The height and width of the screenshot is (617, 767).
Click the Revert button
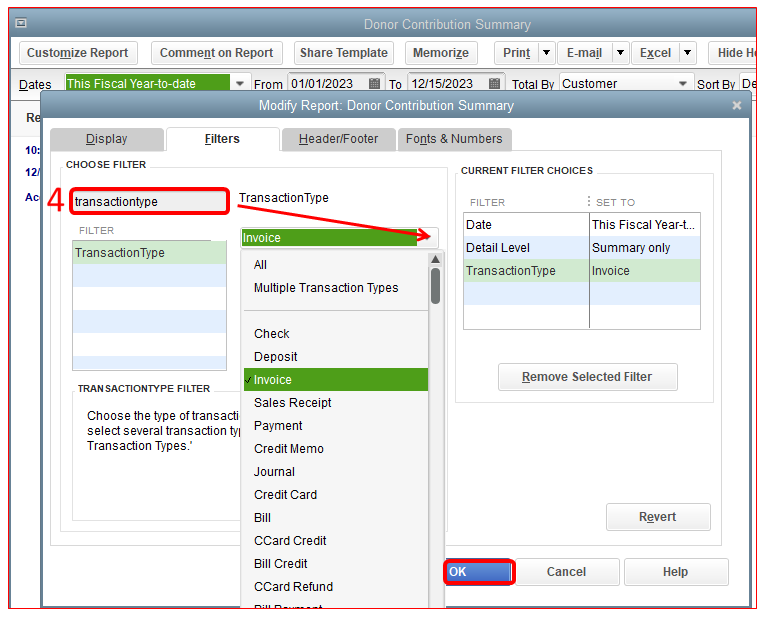pyautogui.click(x=658, y=517)
